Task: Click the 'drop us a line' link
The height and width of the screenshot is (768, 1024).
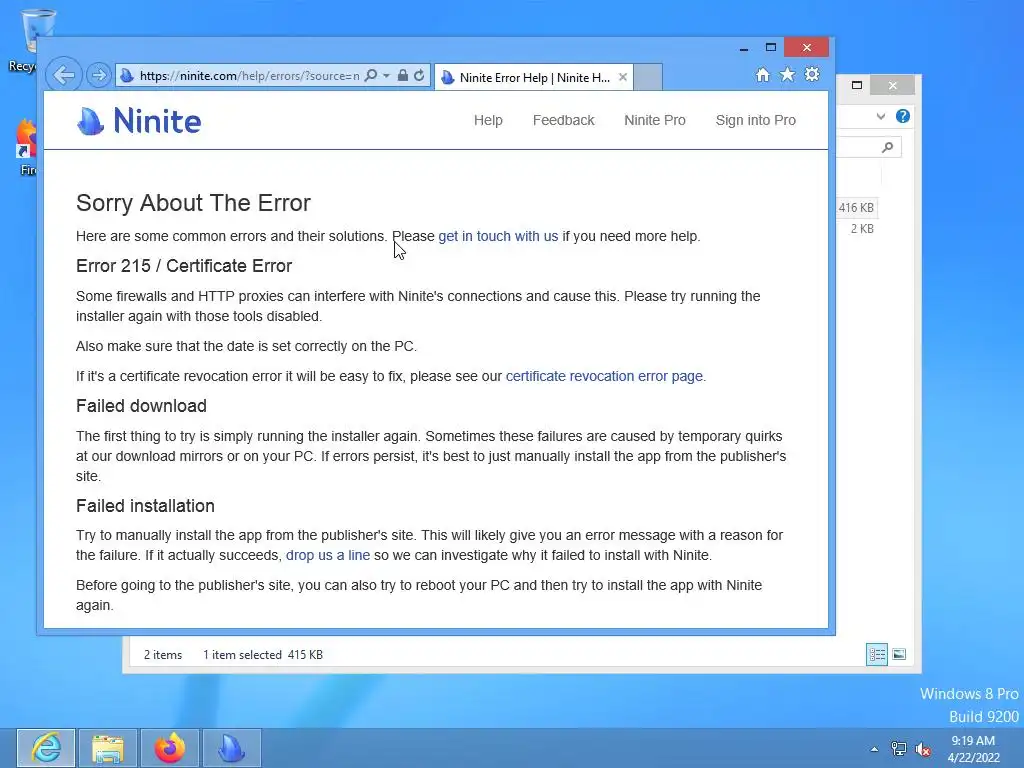Action: [328, 555]
